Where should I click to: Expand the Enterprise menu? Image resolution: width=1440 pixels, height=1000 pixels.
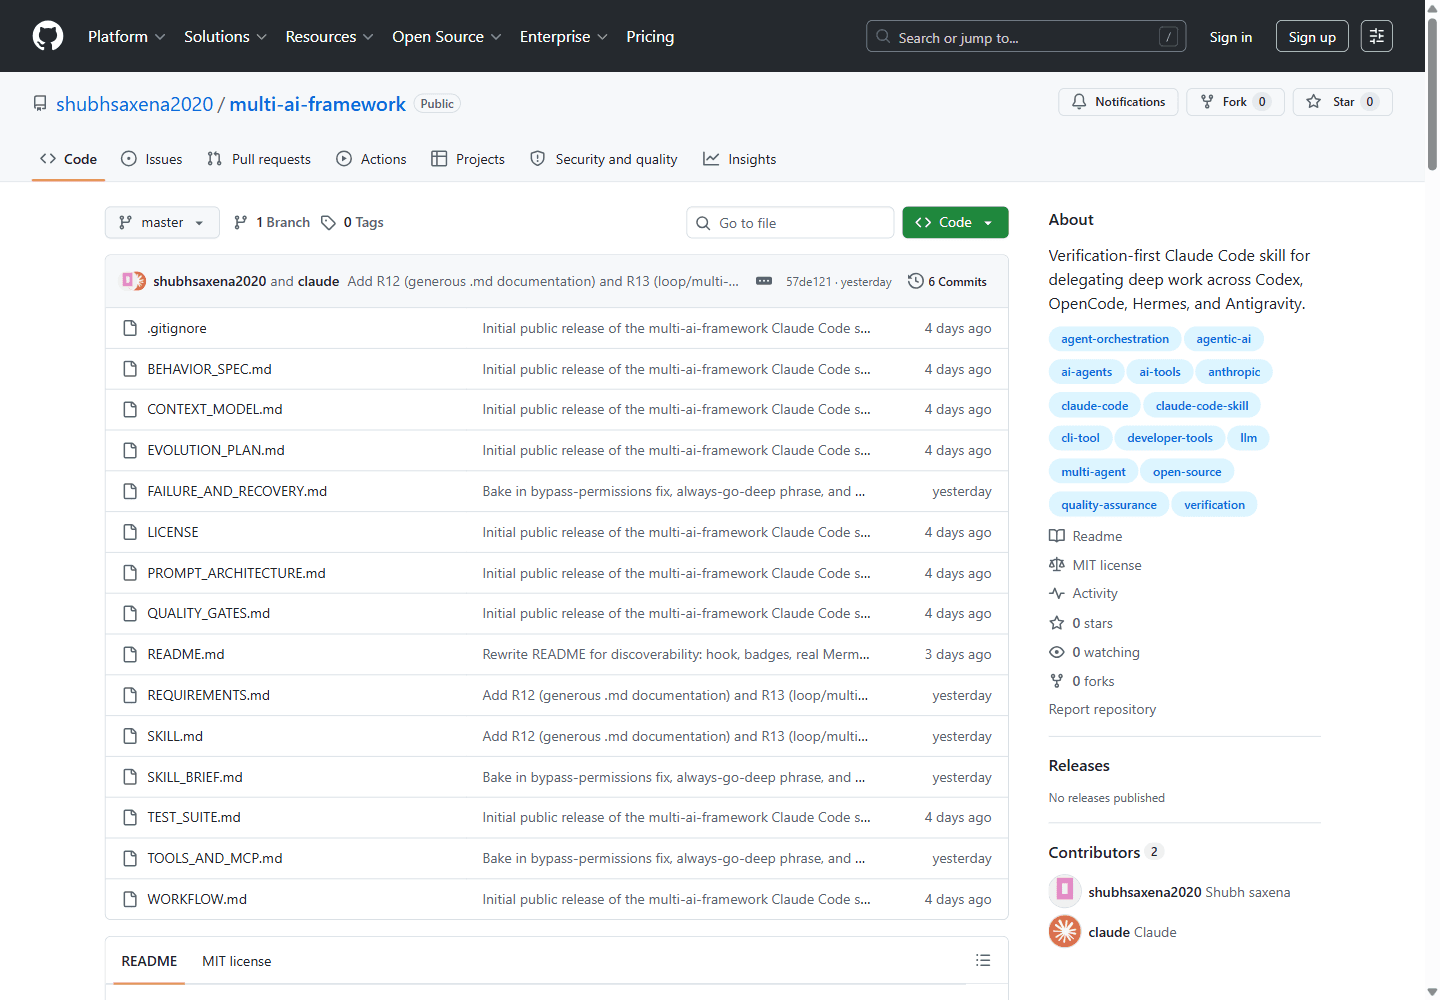(x=563, y=36)
